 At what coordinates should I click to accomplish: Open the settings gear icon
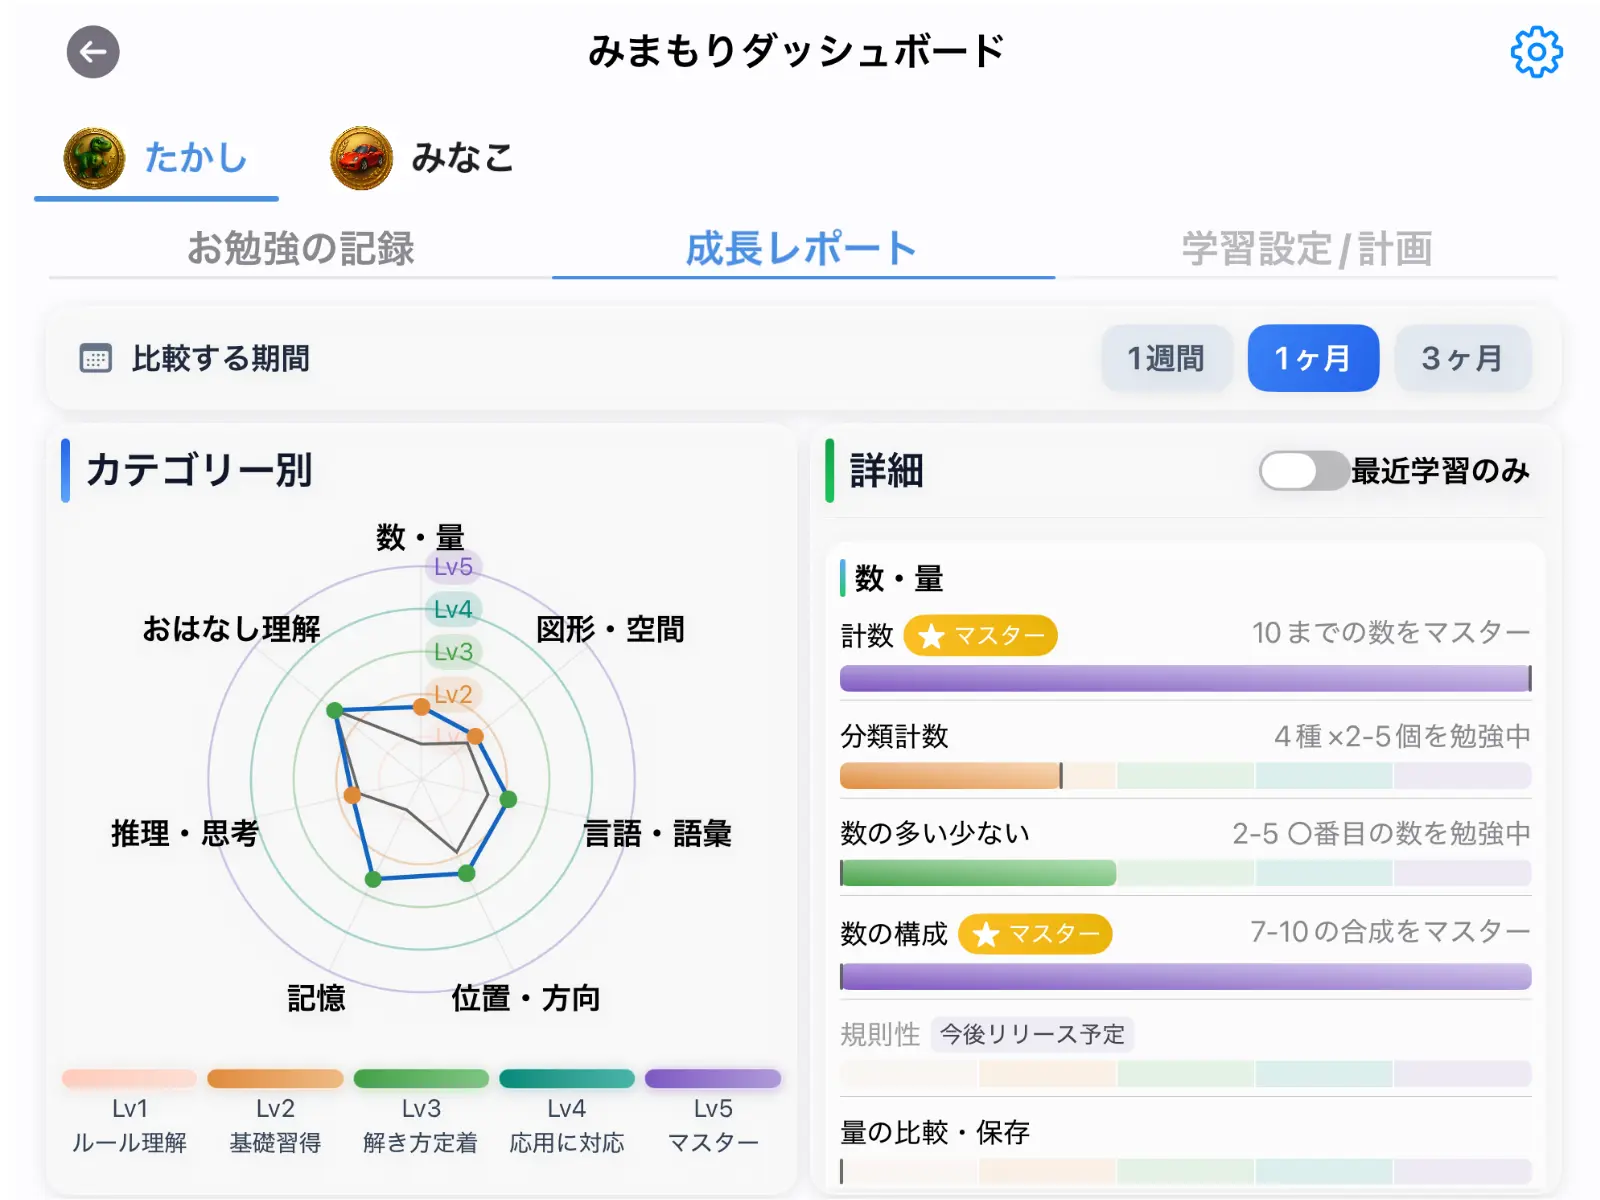1537,53
